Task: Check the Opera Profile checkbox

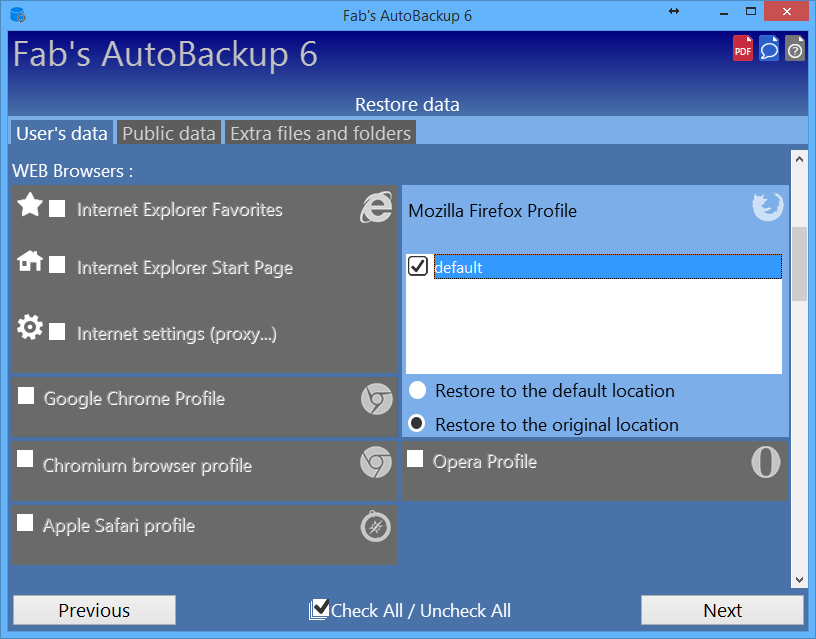Action: [415, 458]
